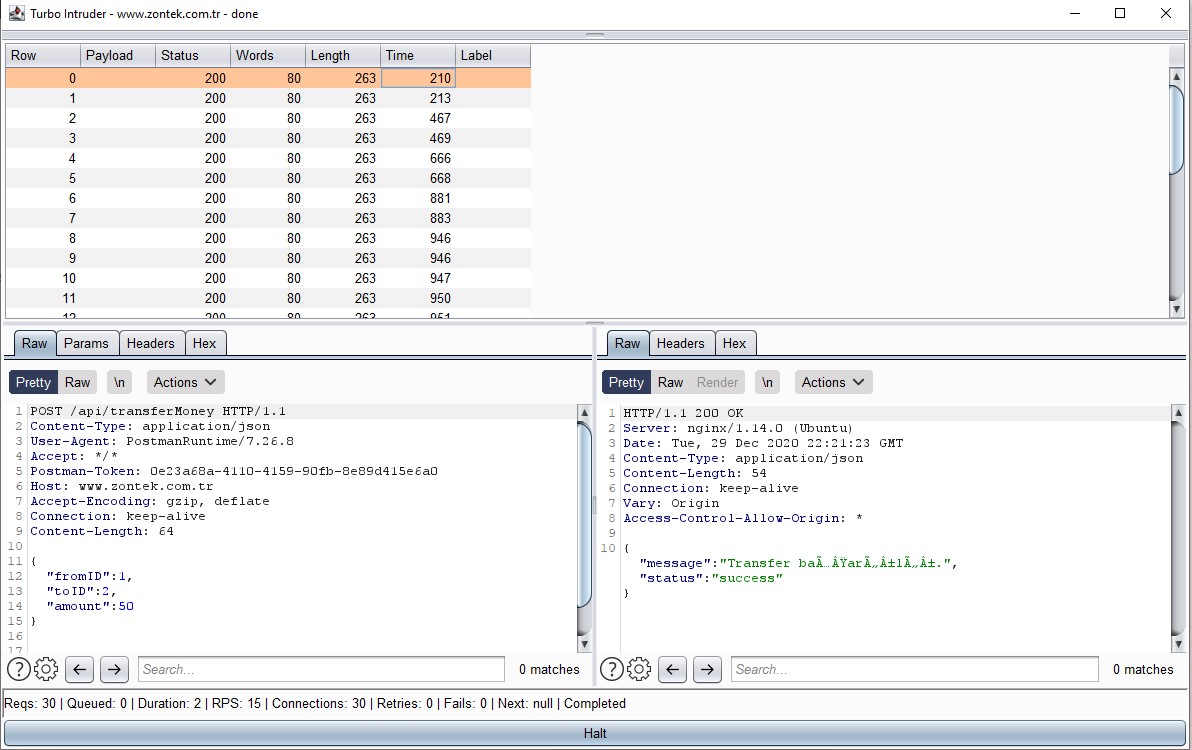Screen dimensions: 1192x750
Task: Click the forward arrow in the request panel
Action: 113,669
